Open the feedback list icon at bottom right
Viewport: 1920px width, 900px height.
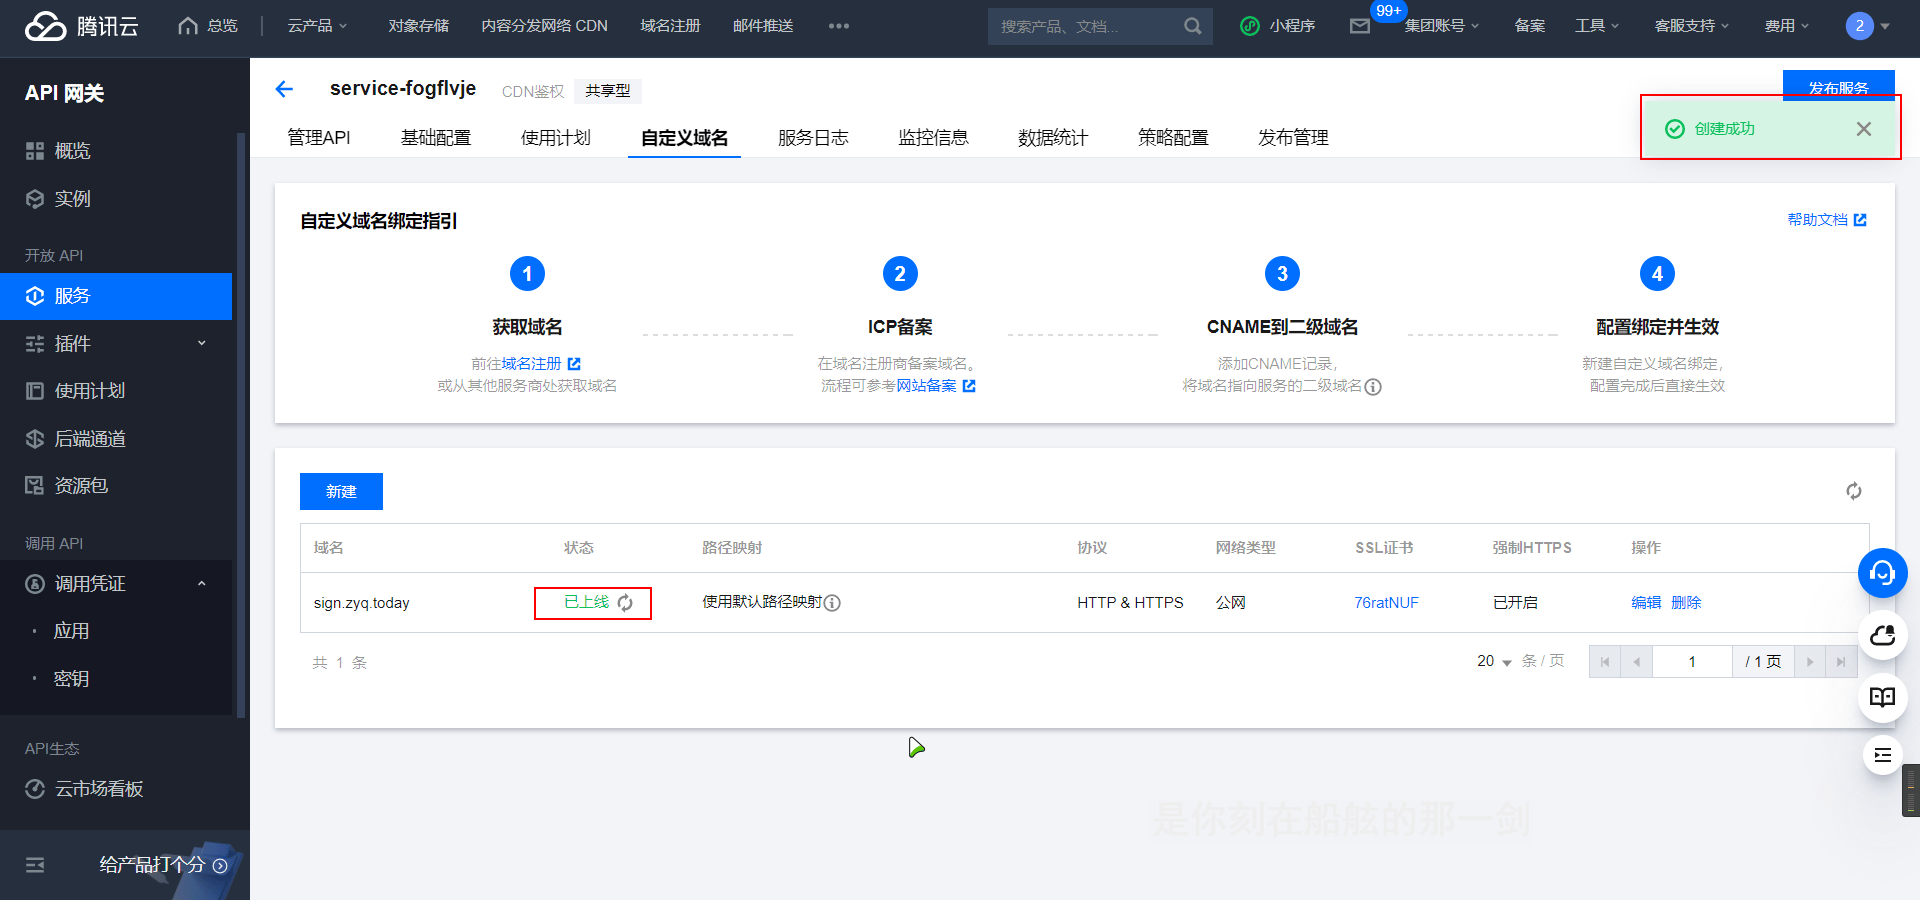point(1882,756)
